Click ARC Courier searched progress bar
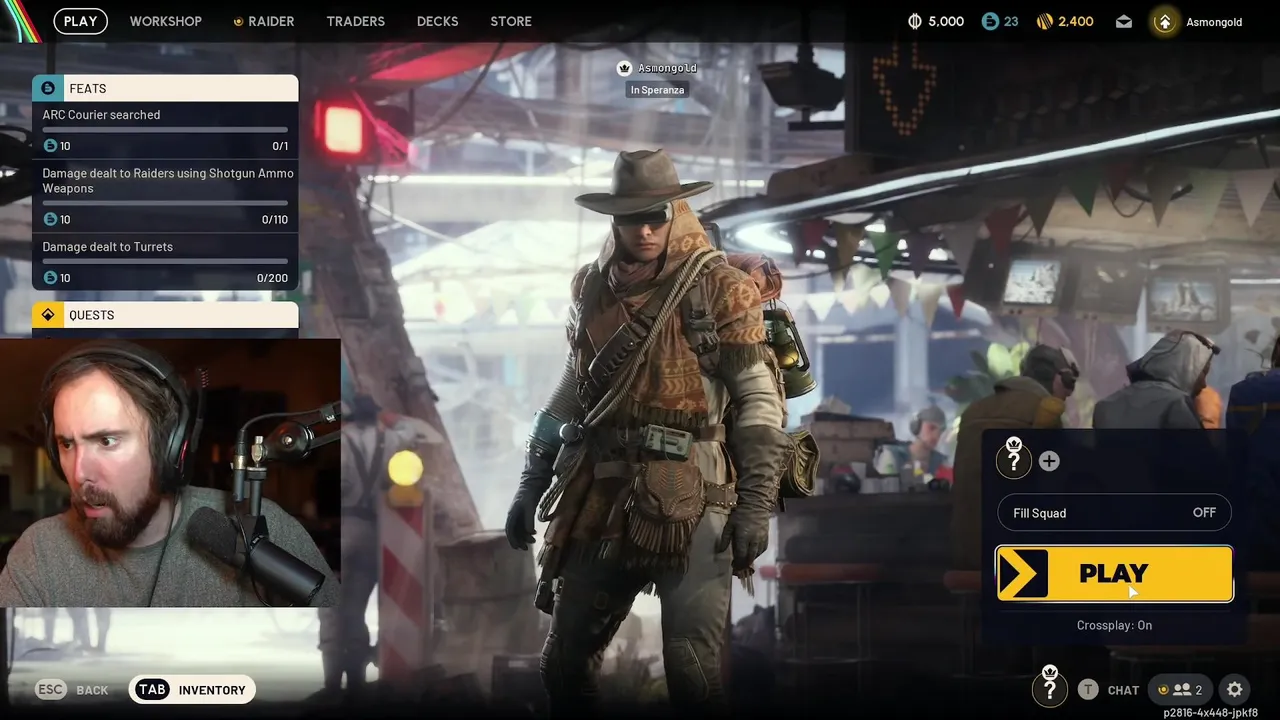 [165, 130]
